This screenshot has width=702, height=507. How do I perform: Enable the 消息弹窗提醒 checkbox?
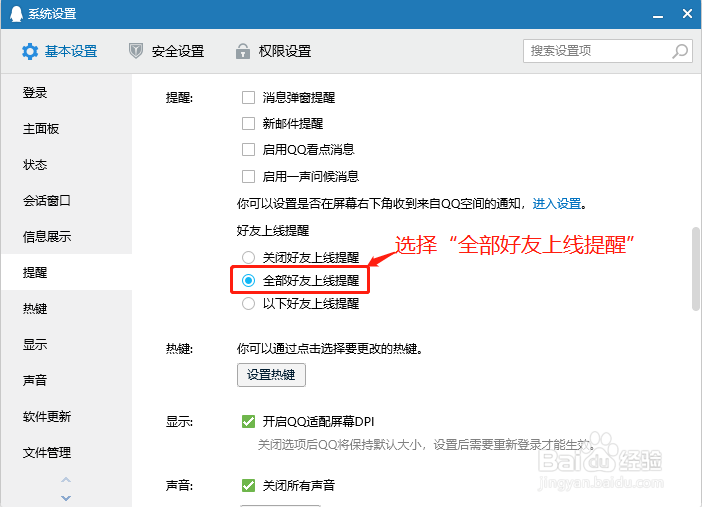[248, 97]
